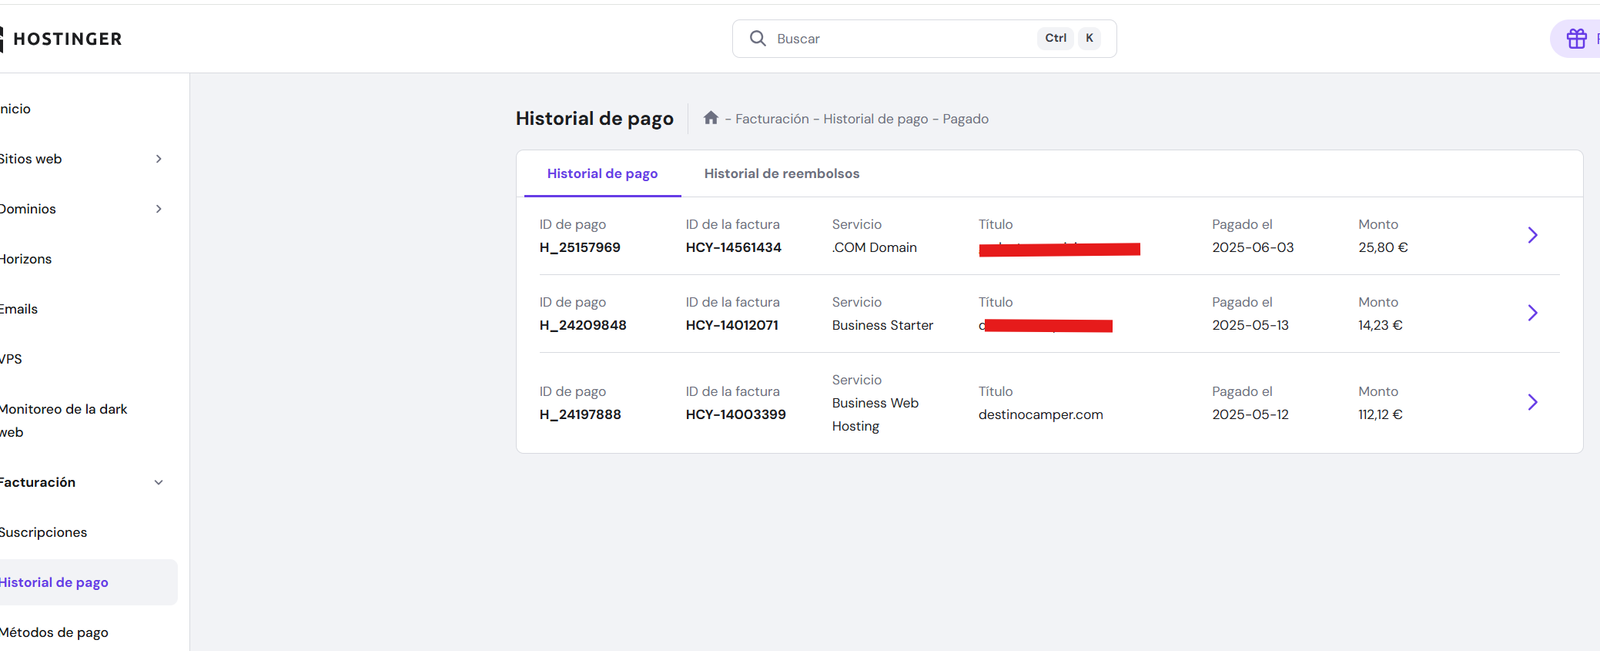Open Horizons in the sidebar
This screenshot has height=651, width=1600.
point(26,259)
